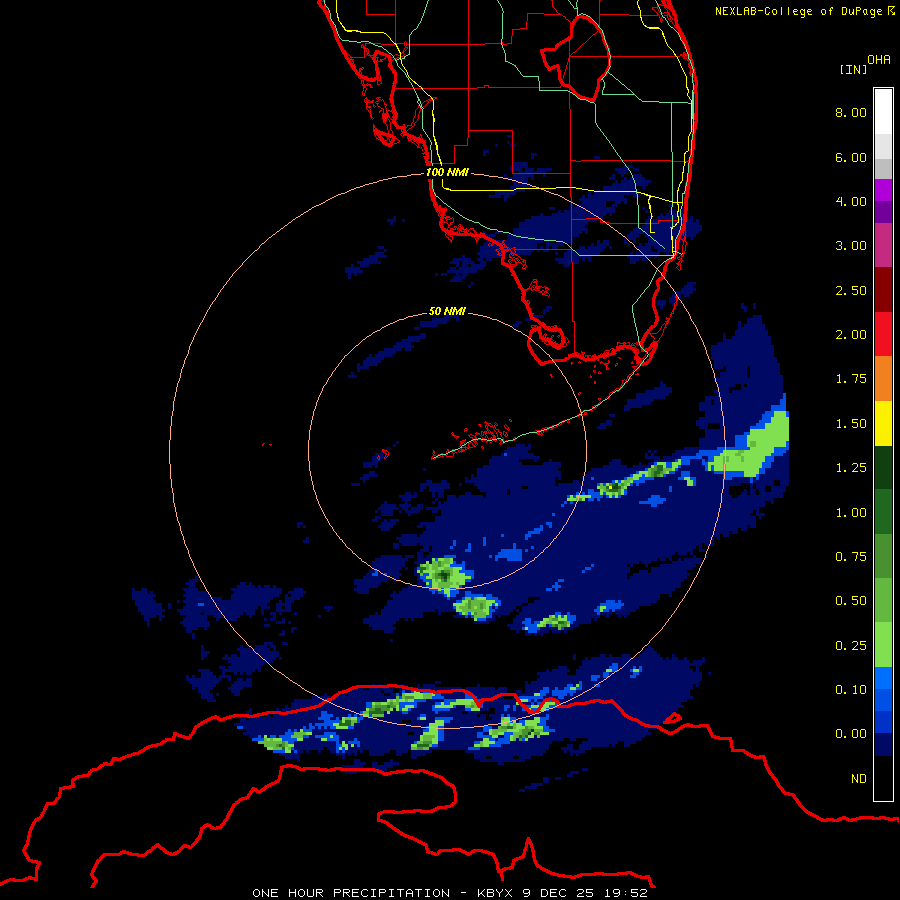Click the 100 NMI range ring label

coord(447,172)
